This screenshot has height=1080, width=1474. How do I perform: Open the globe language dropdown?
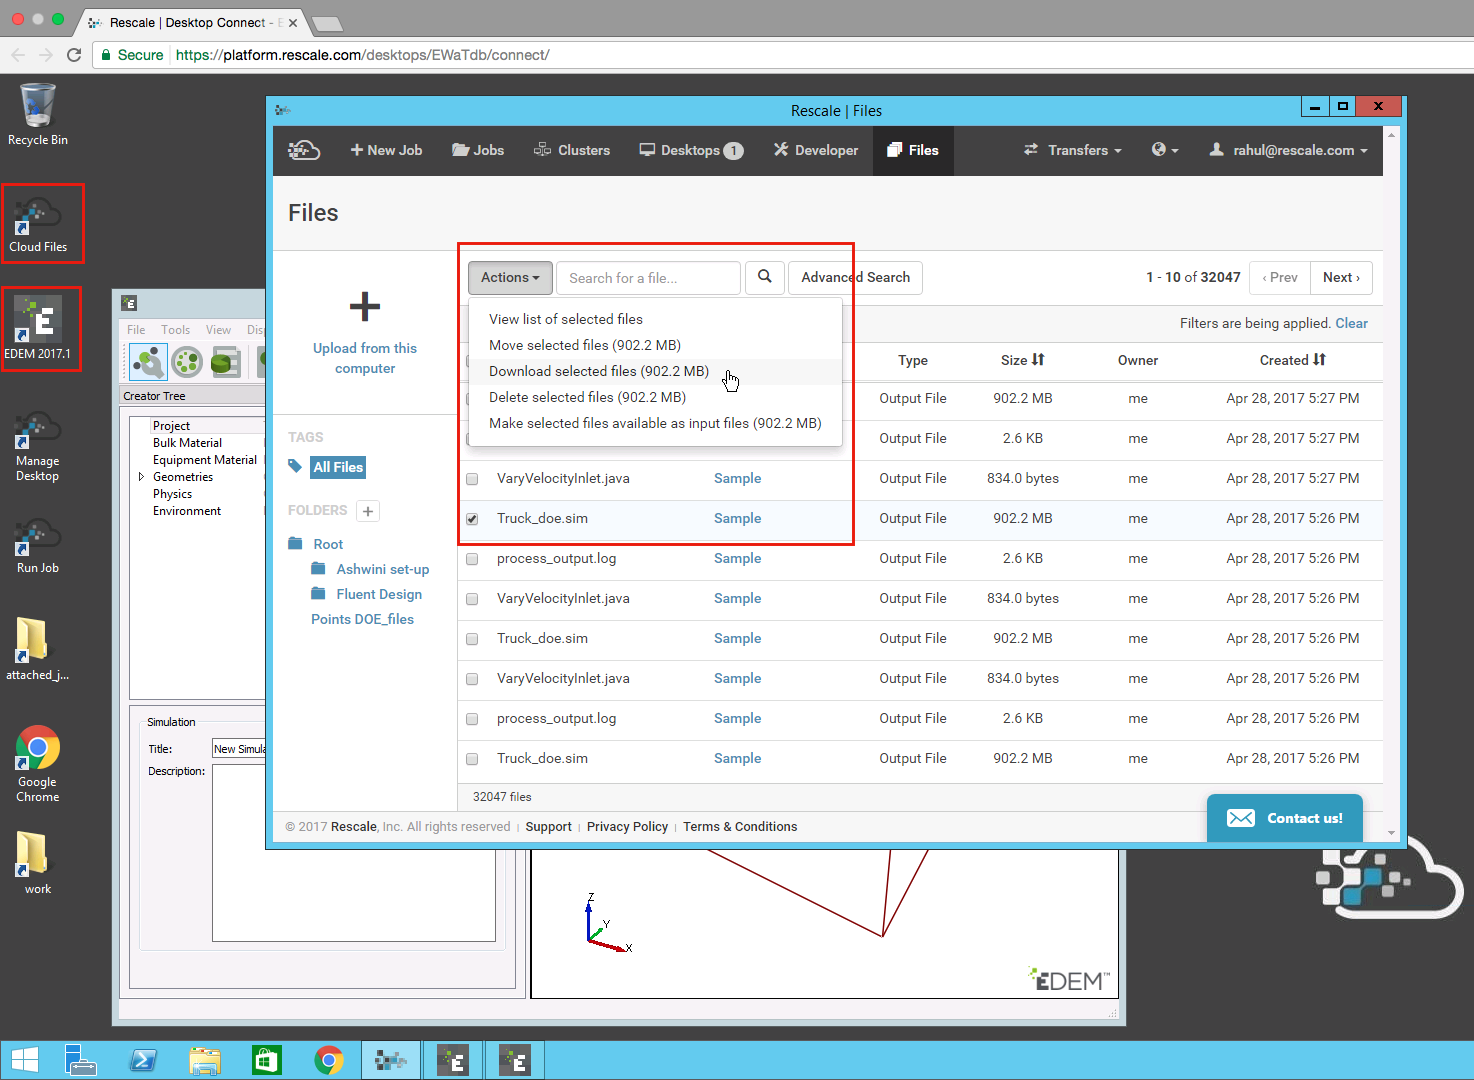tap(1165, 150)
